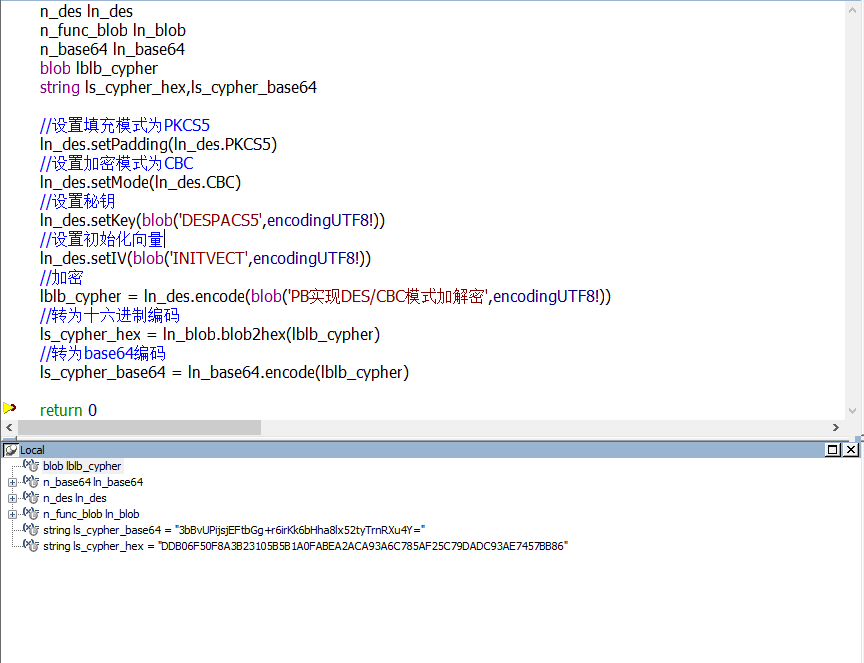The image size is (864, 663).
Task: Click the horizontal scrollbar thumb in code pane
Action: 139,427
